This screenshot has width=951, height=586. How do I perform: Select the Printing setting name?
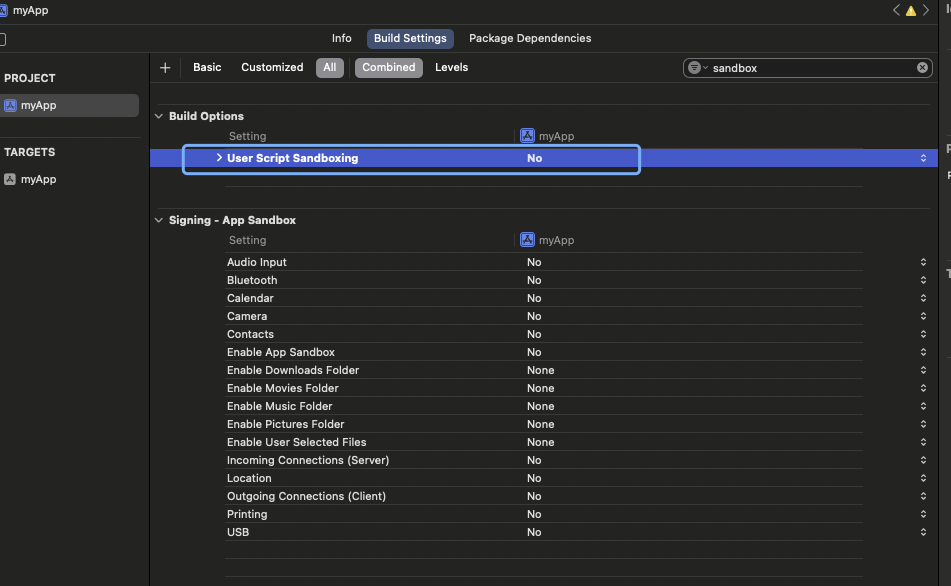point(247,514)
